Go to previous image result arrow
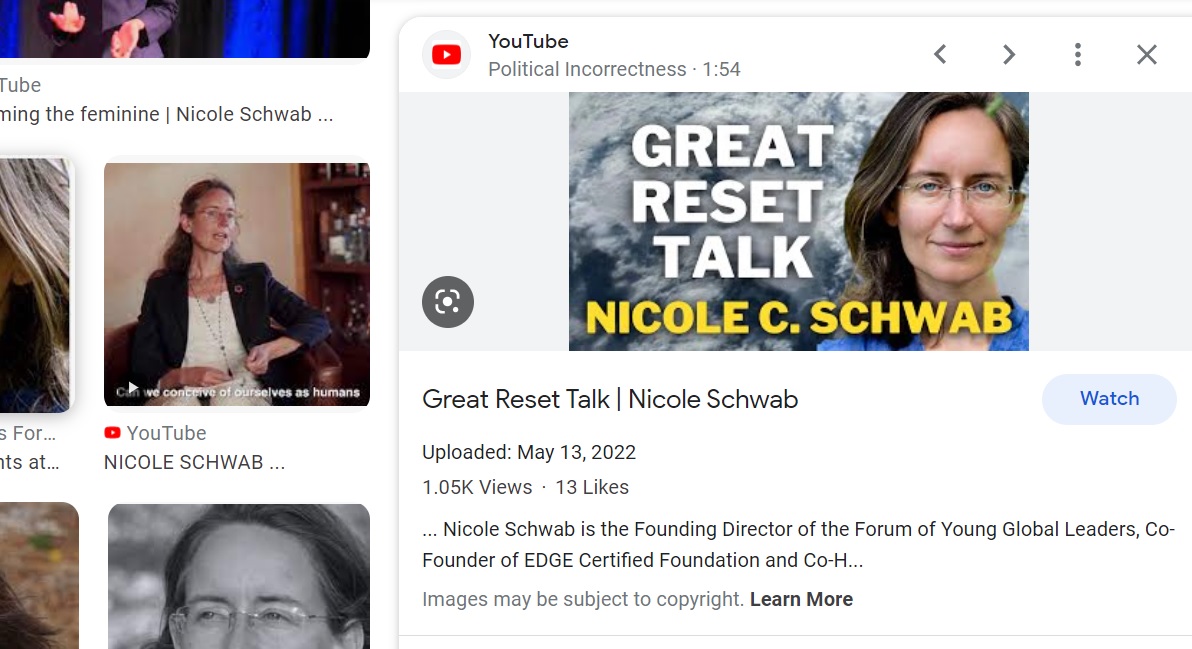The width and height of the screenshot is (1192, 649). click(940, 55)
